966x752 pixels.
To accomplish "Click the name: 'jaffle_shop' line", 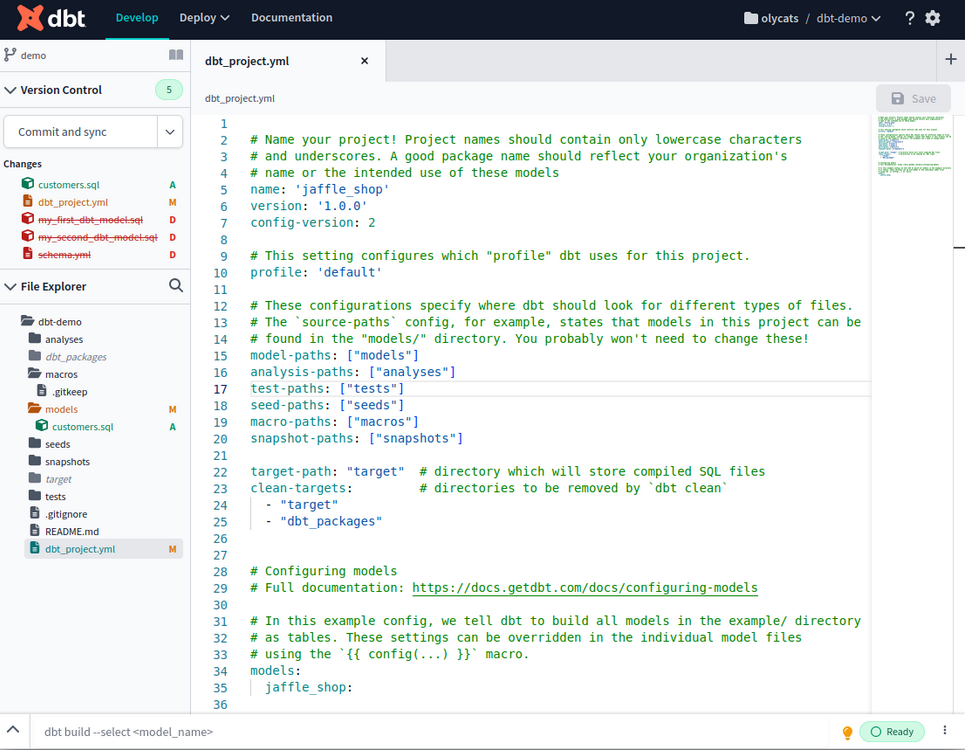I will (x=320, y=189).
